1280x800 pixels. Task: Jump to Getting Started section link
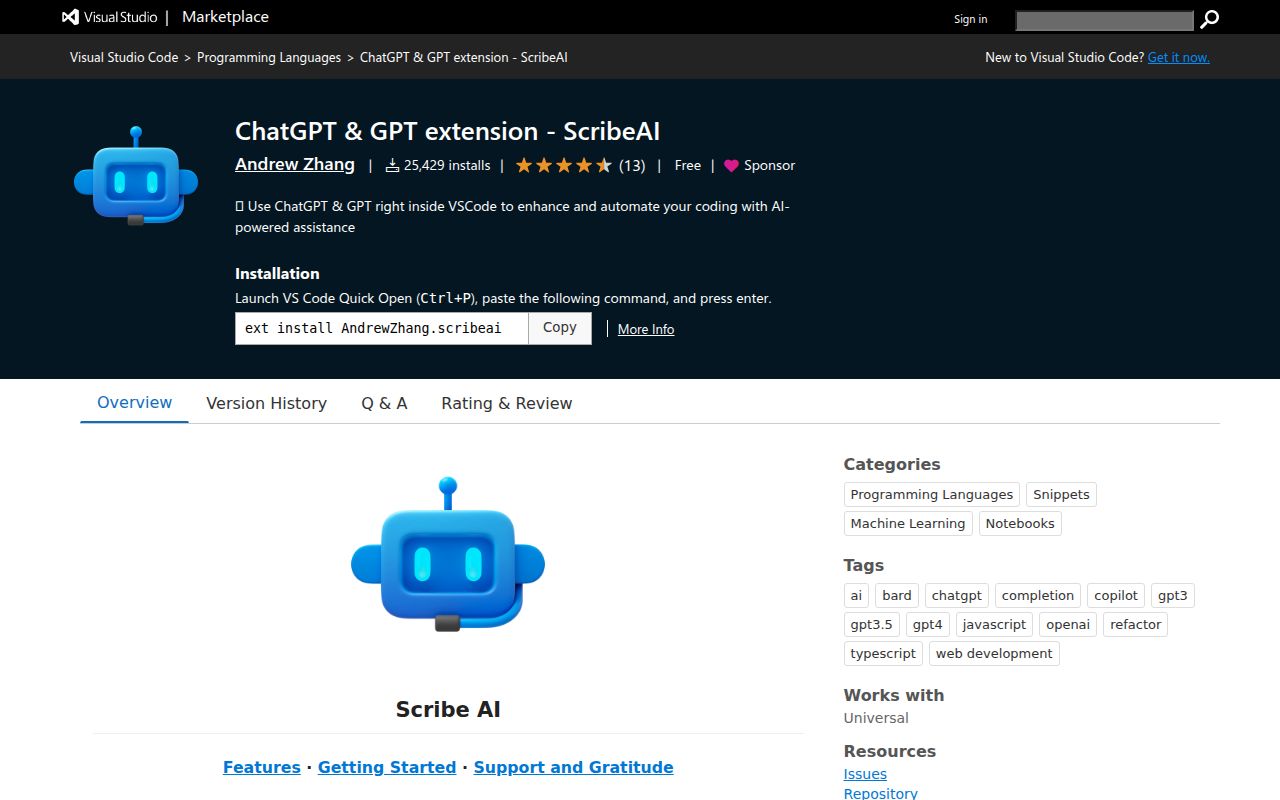(387, 767)
